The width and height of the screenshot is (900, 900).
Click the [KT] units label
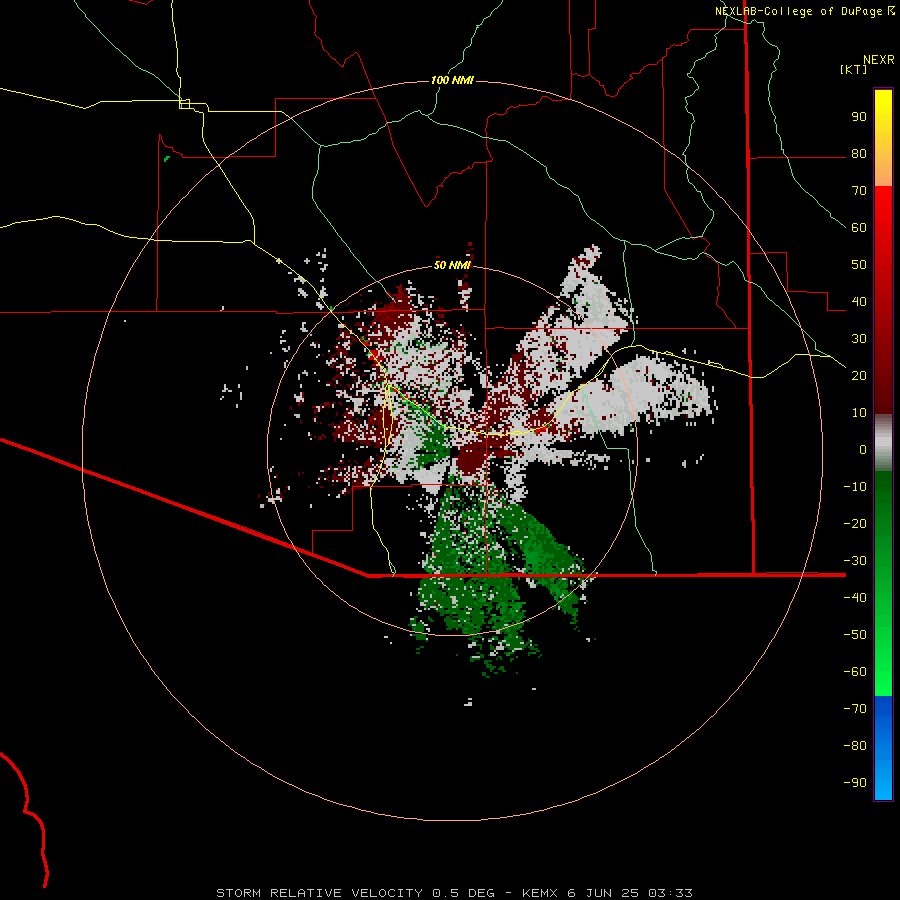pos(854,70)
